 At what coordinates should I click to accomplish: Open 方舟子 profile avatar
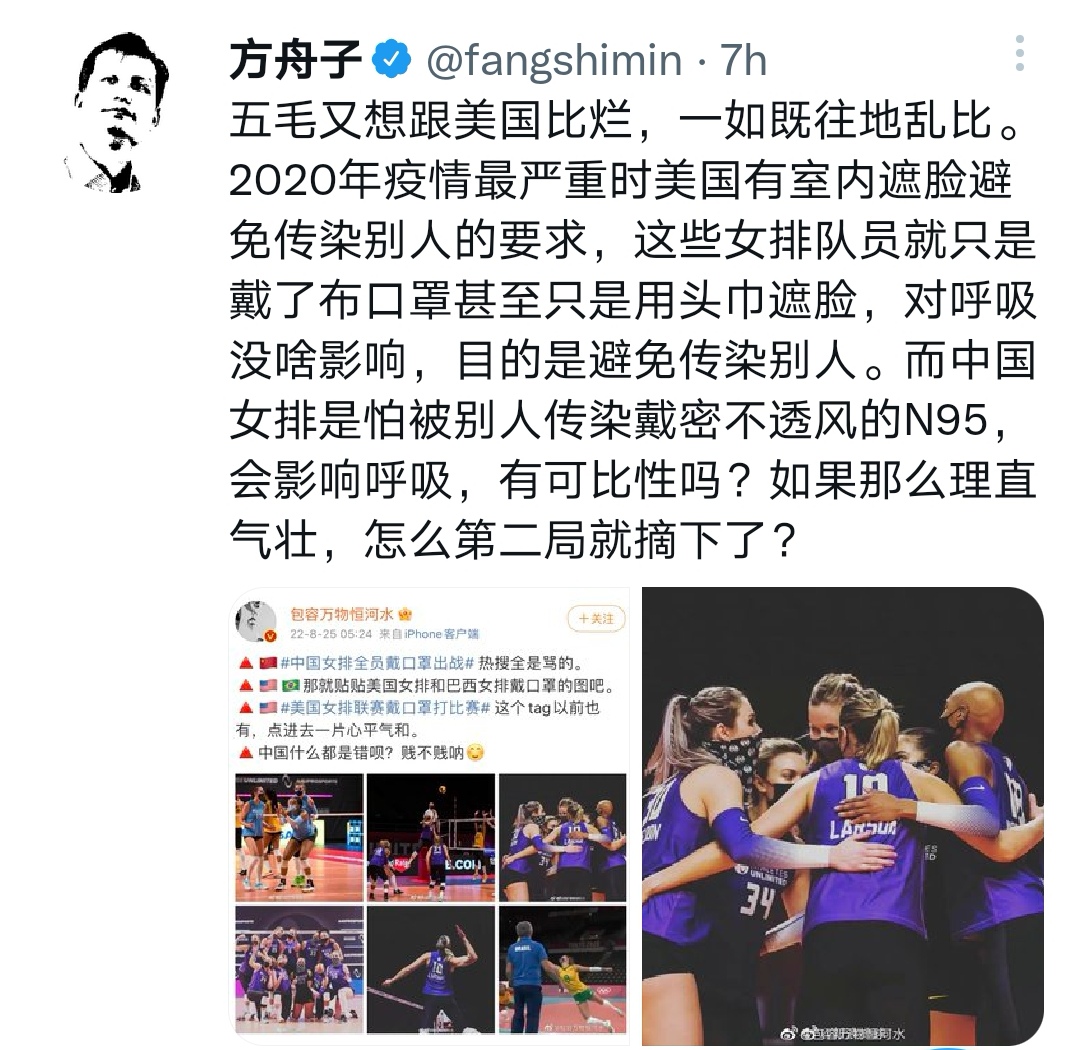tap(116, 113)
